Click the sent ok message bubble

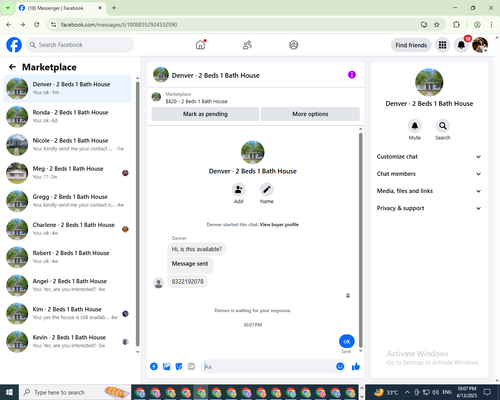click(x=347, y=341)
